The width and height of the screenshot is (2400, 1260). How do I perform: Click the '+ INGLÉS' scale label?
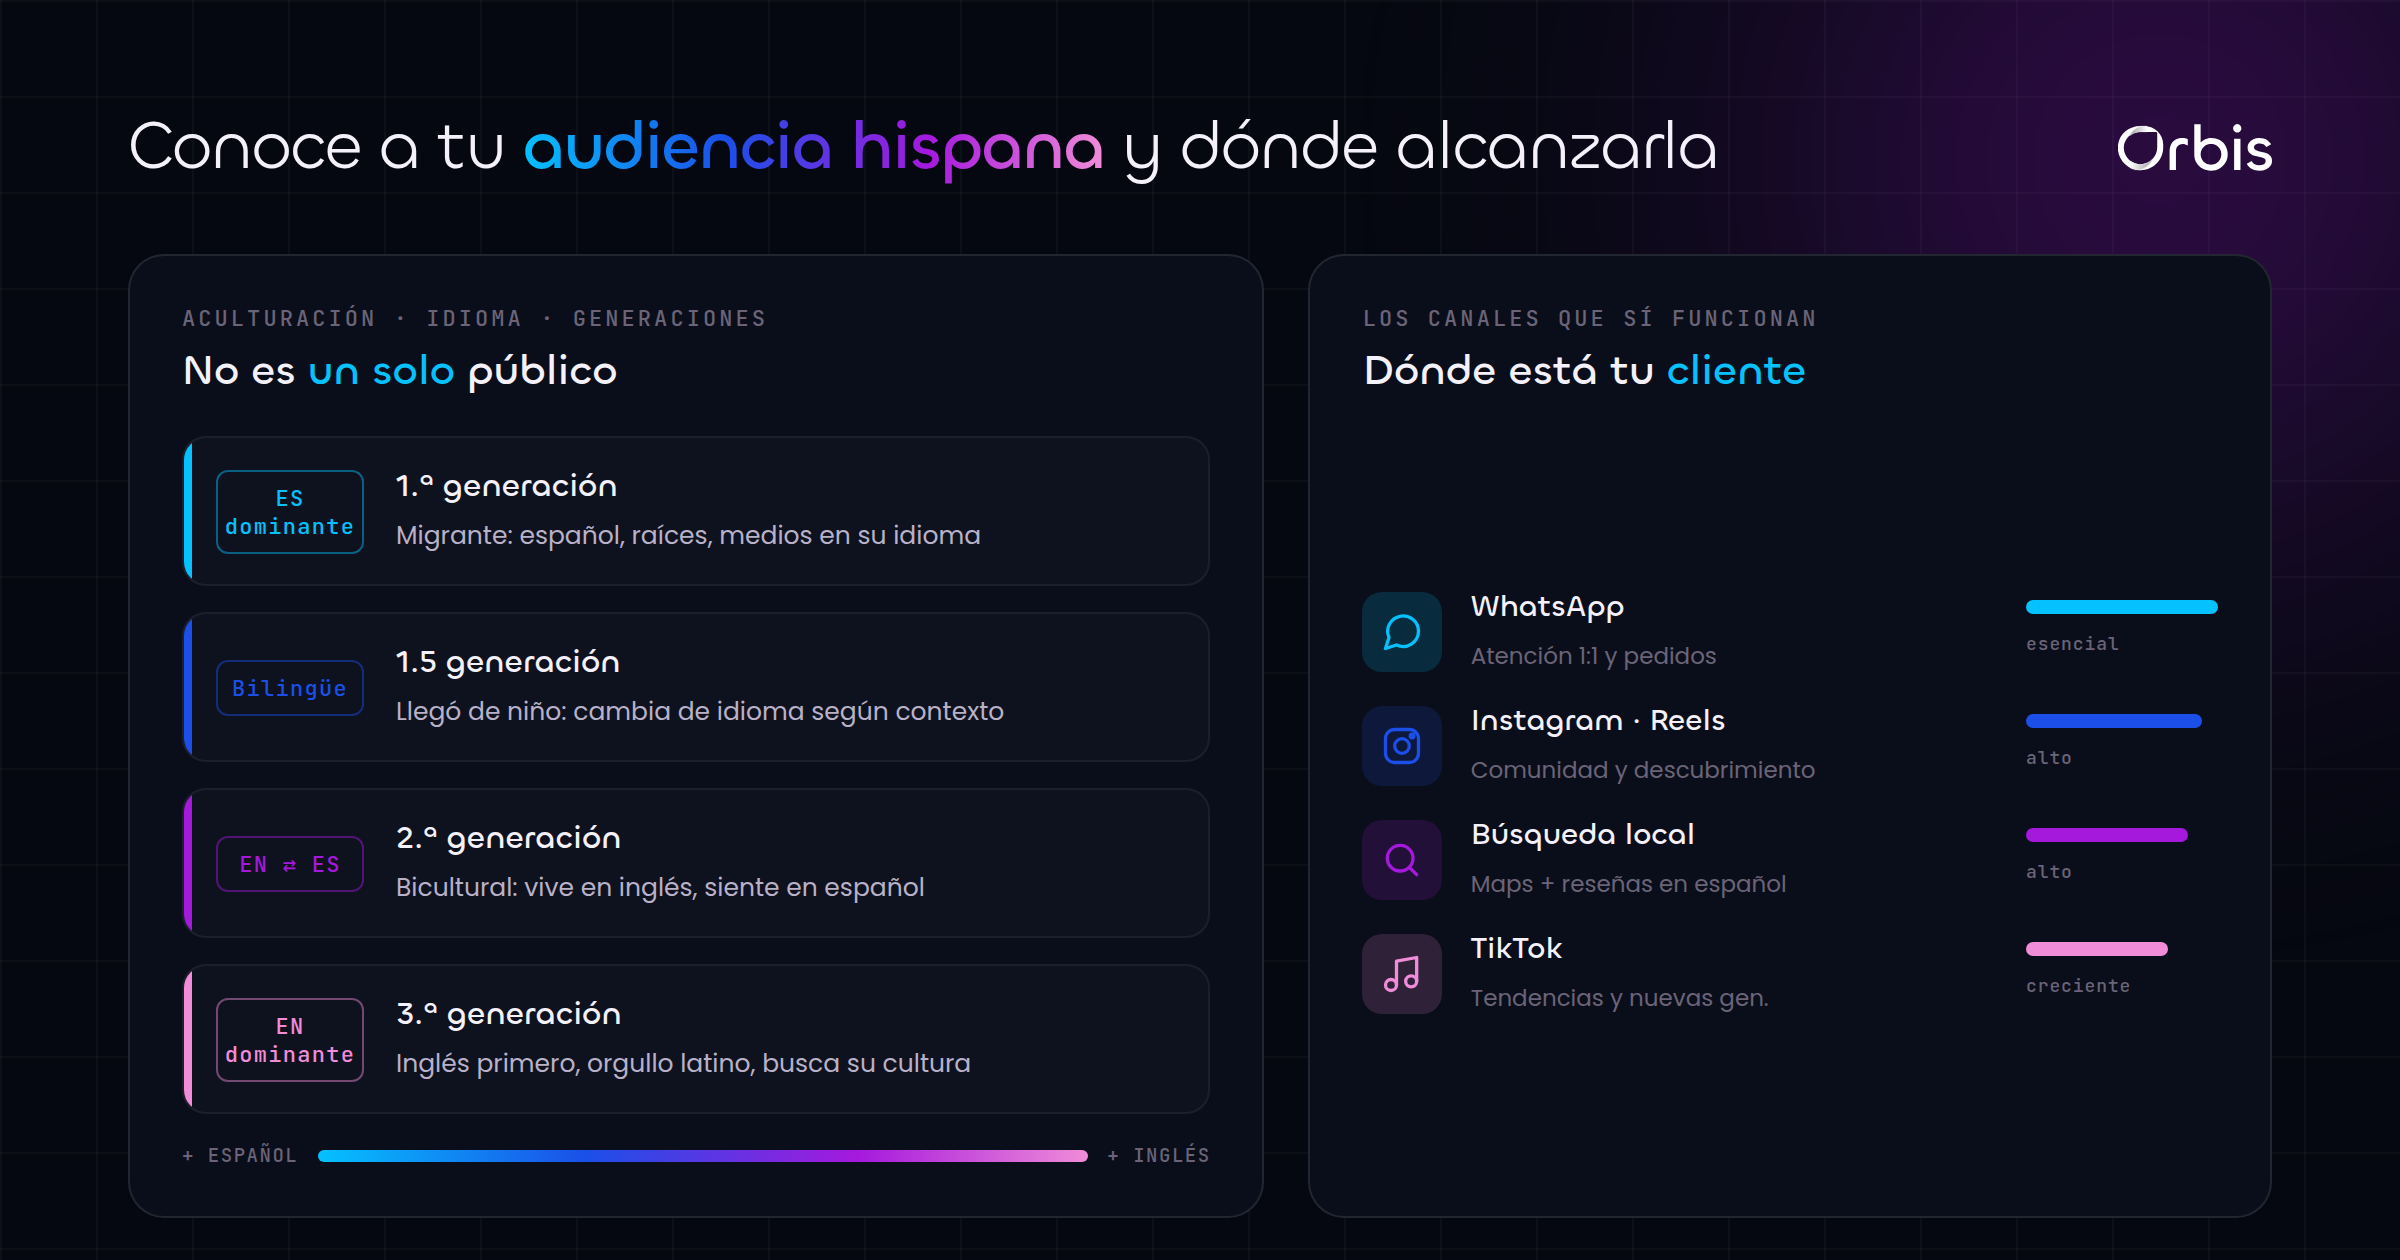pos(1159,1156)
